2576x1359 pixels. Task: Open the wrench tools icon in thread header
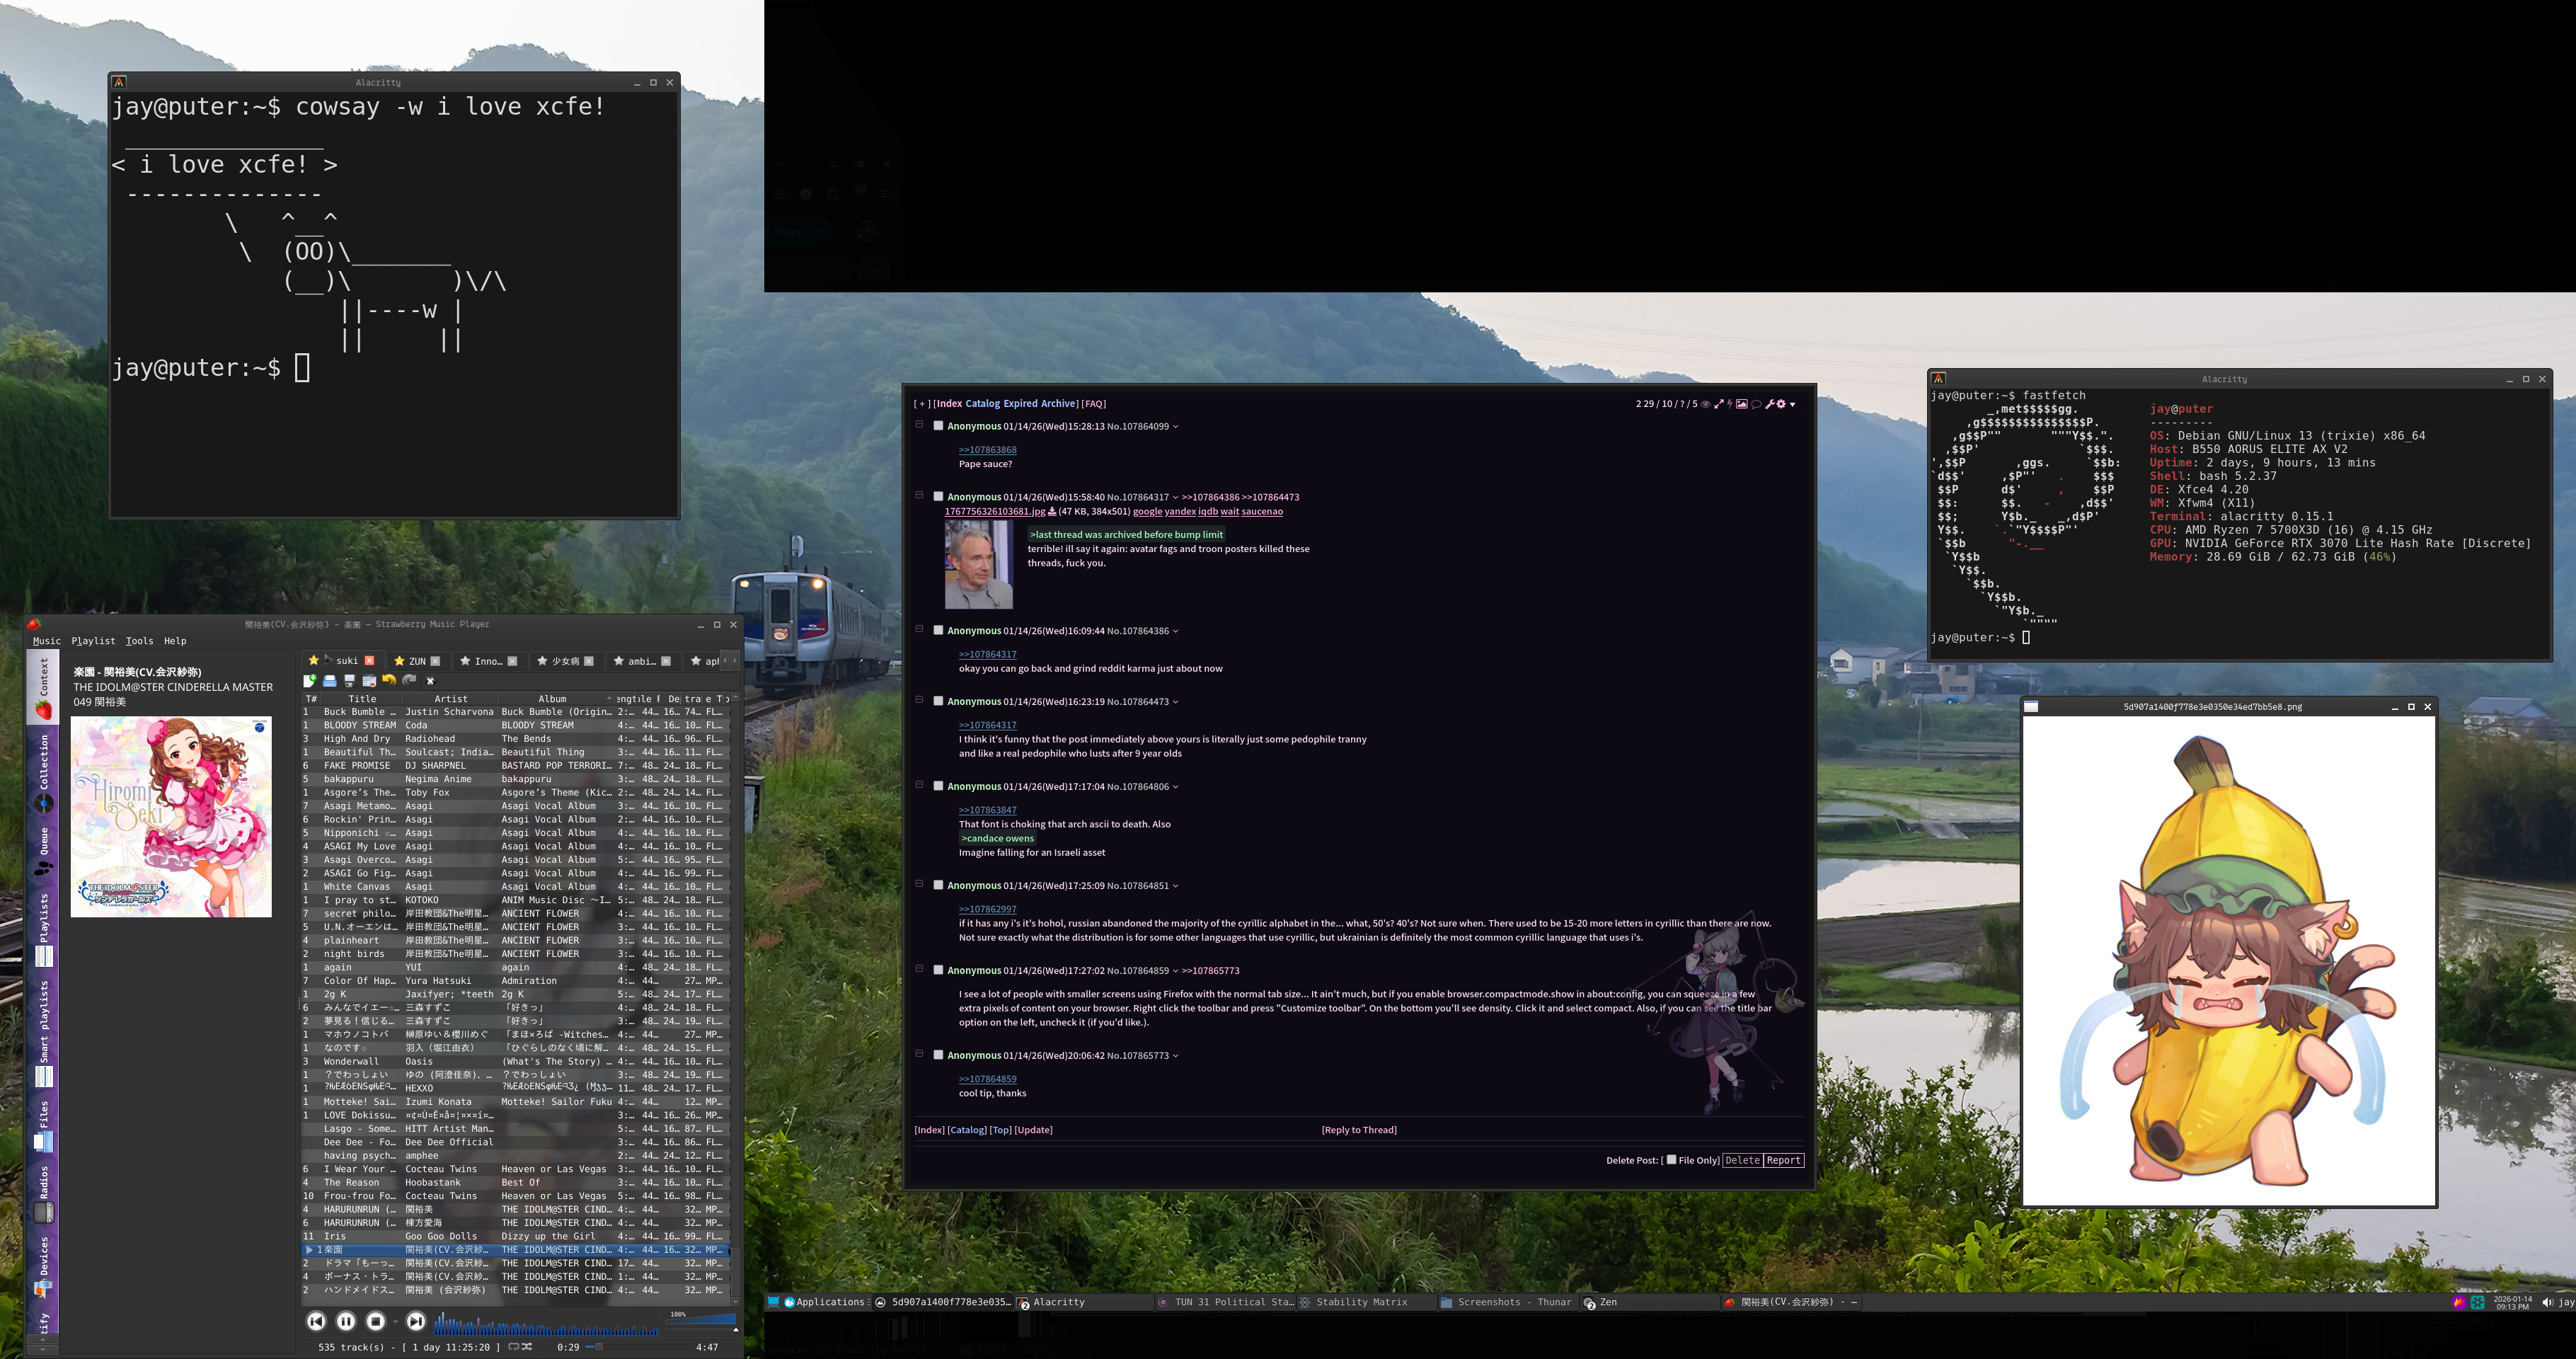pyautogui.click(x=1770, y=404)
